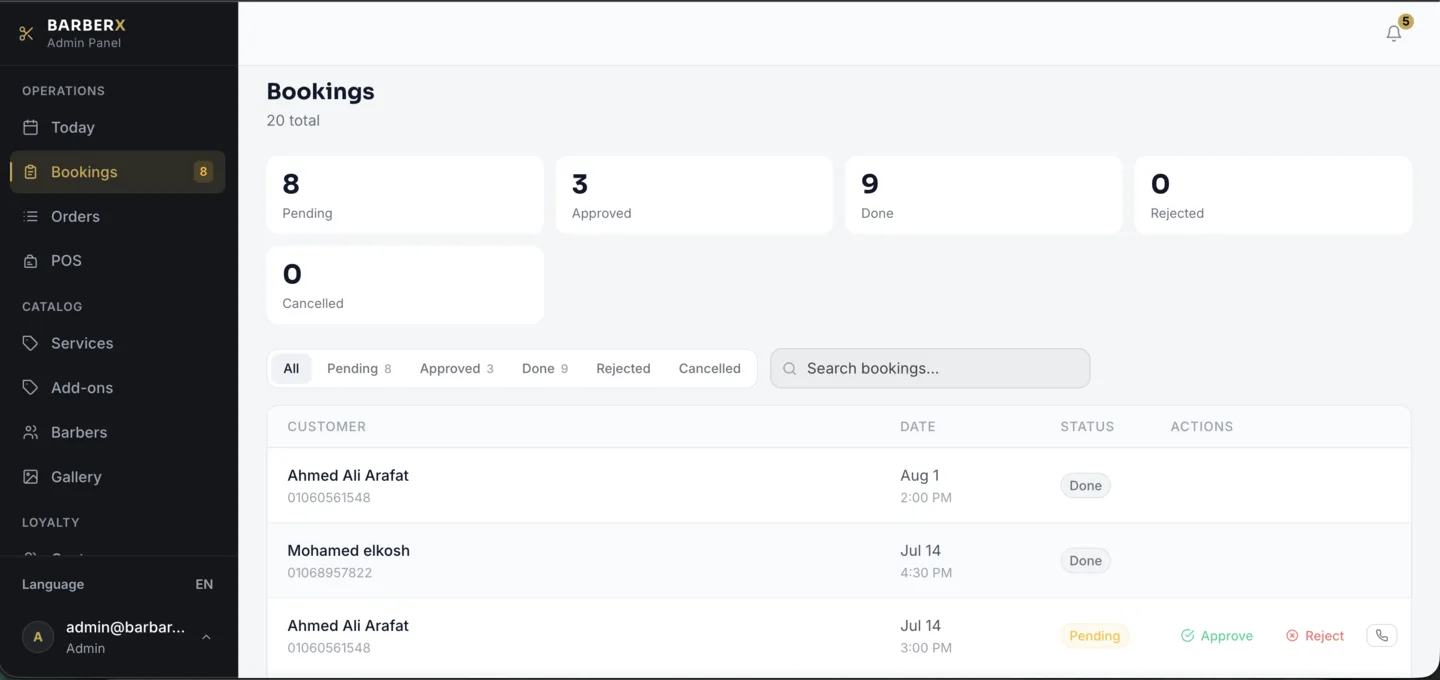The image size is (1440, 680).
Task: Select the Done 9 filter tab
Action: [545, 368]
